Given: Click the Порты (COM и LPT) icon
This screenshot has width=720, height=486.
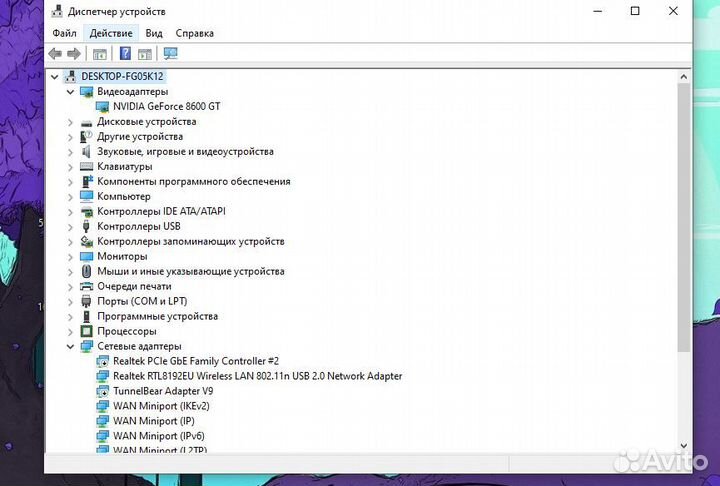Looking at the screenshot, I should click(x=86, y=301).
